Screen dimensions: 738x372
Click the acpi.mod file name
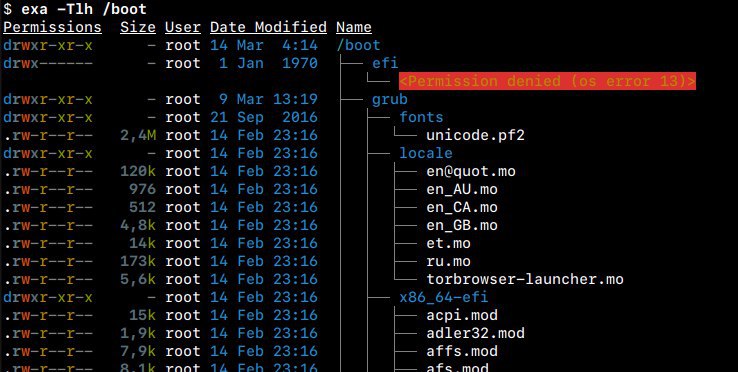point(462,315)
